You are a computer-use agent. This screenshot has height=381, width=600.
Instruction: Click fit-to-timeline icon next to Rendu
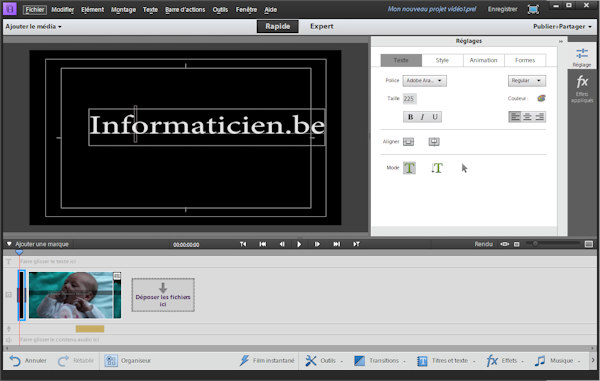tap(505, 244)
